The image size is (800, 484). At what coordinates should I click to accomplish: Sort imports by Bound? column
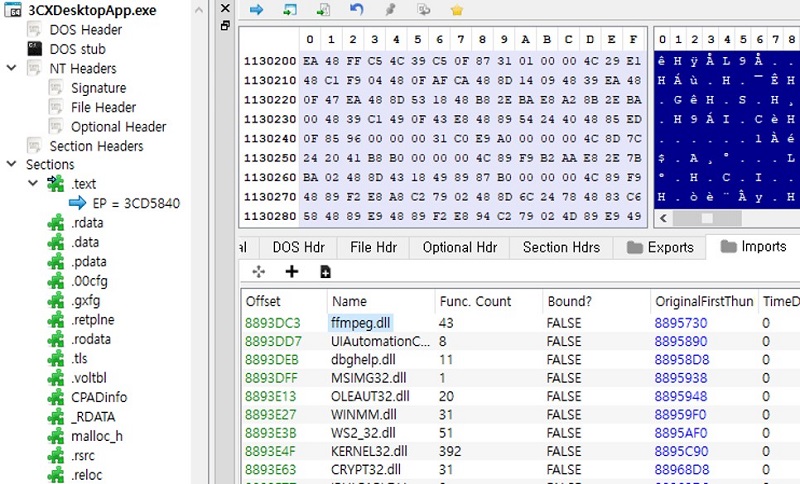(x=596, y=301)
